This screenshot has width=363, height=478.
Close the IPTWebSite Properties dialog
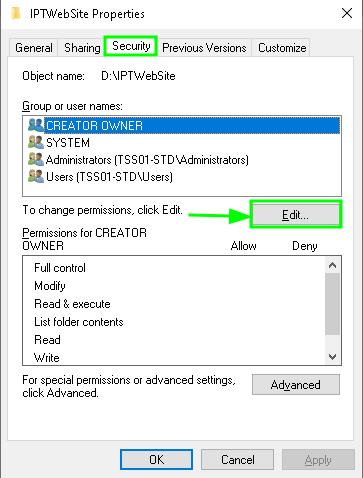[x=347, y=13]
